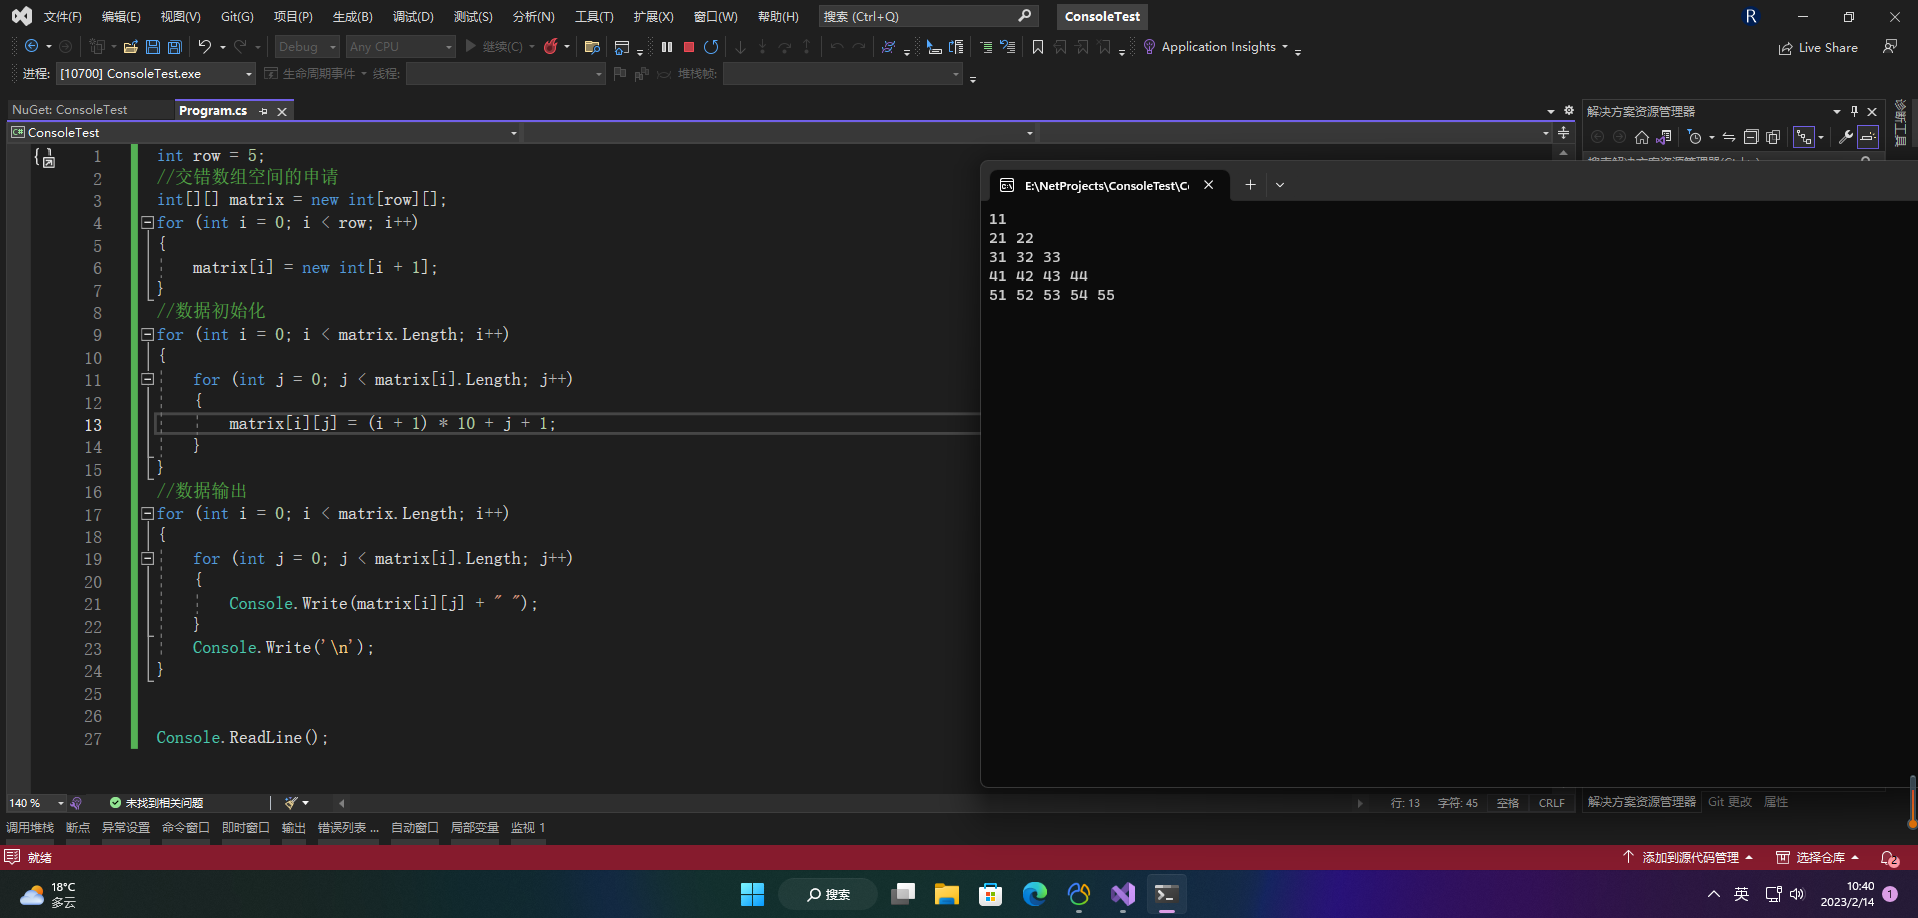Click in the 搜索 (Ctrl+Q) search box
The width and height of the screenshot is (1918, 918).
pos(928,16)
